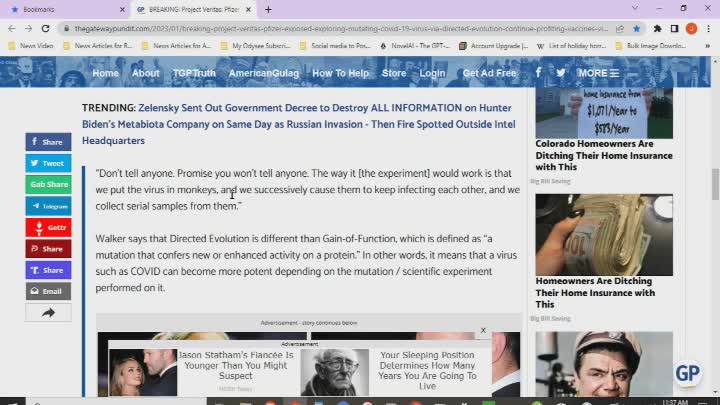This screenshot has width=720, height=405.
Task: Visit the Store link in navigation
Action: 394,73
